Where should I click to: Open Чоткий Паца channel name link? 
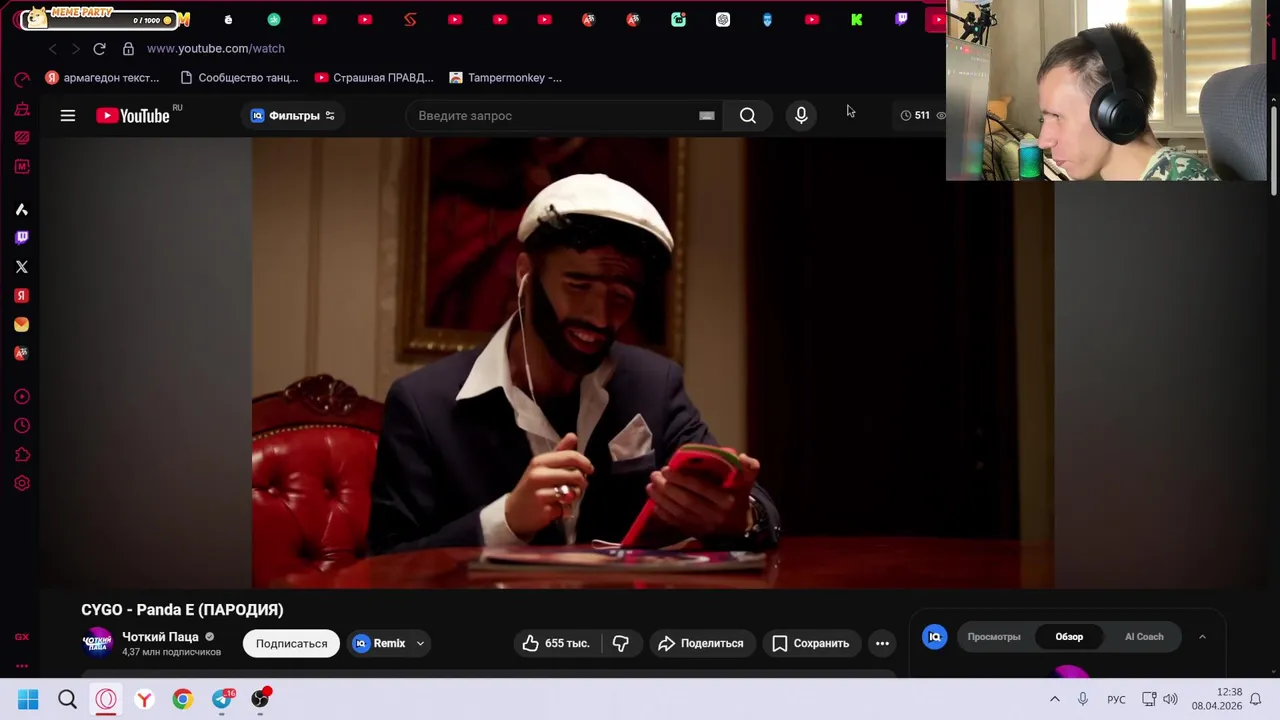pyautogui.click(x=160, y=637)
